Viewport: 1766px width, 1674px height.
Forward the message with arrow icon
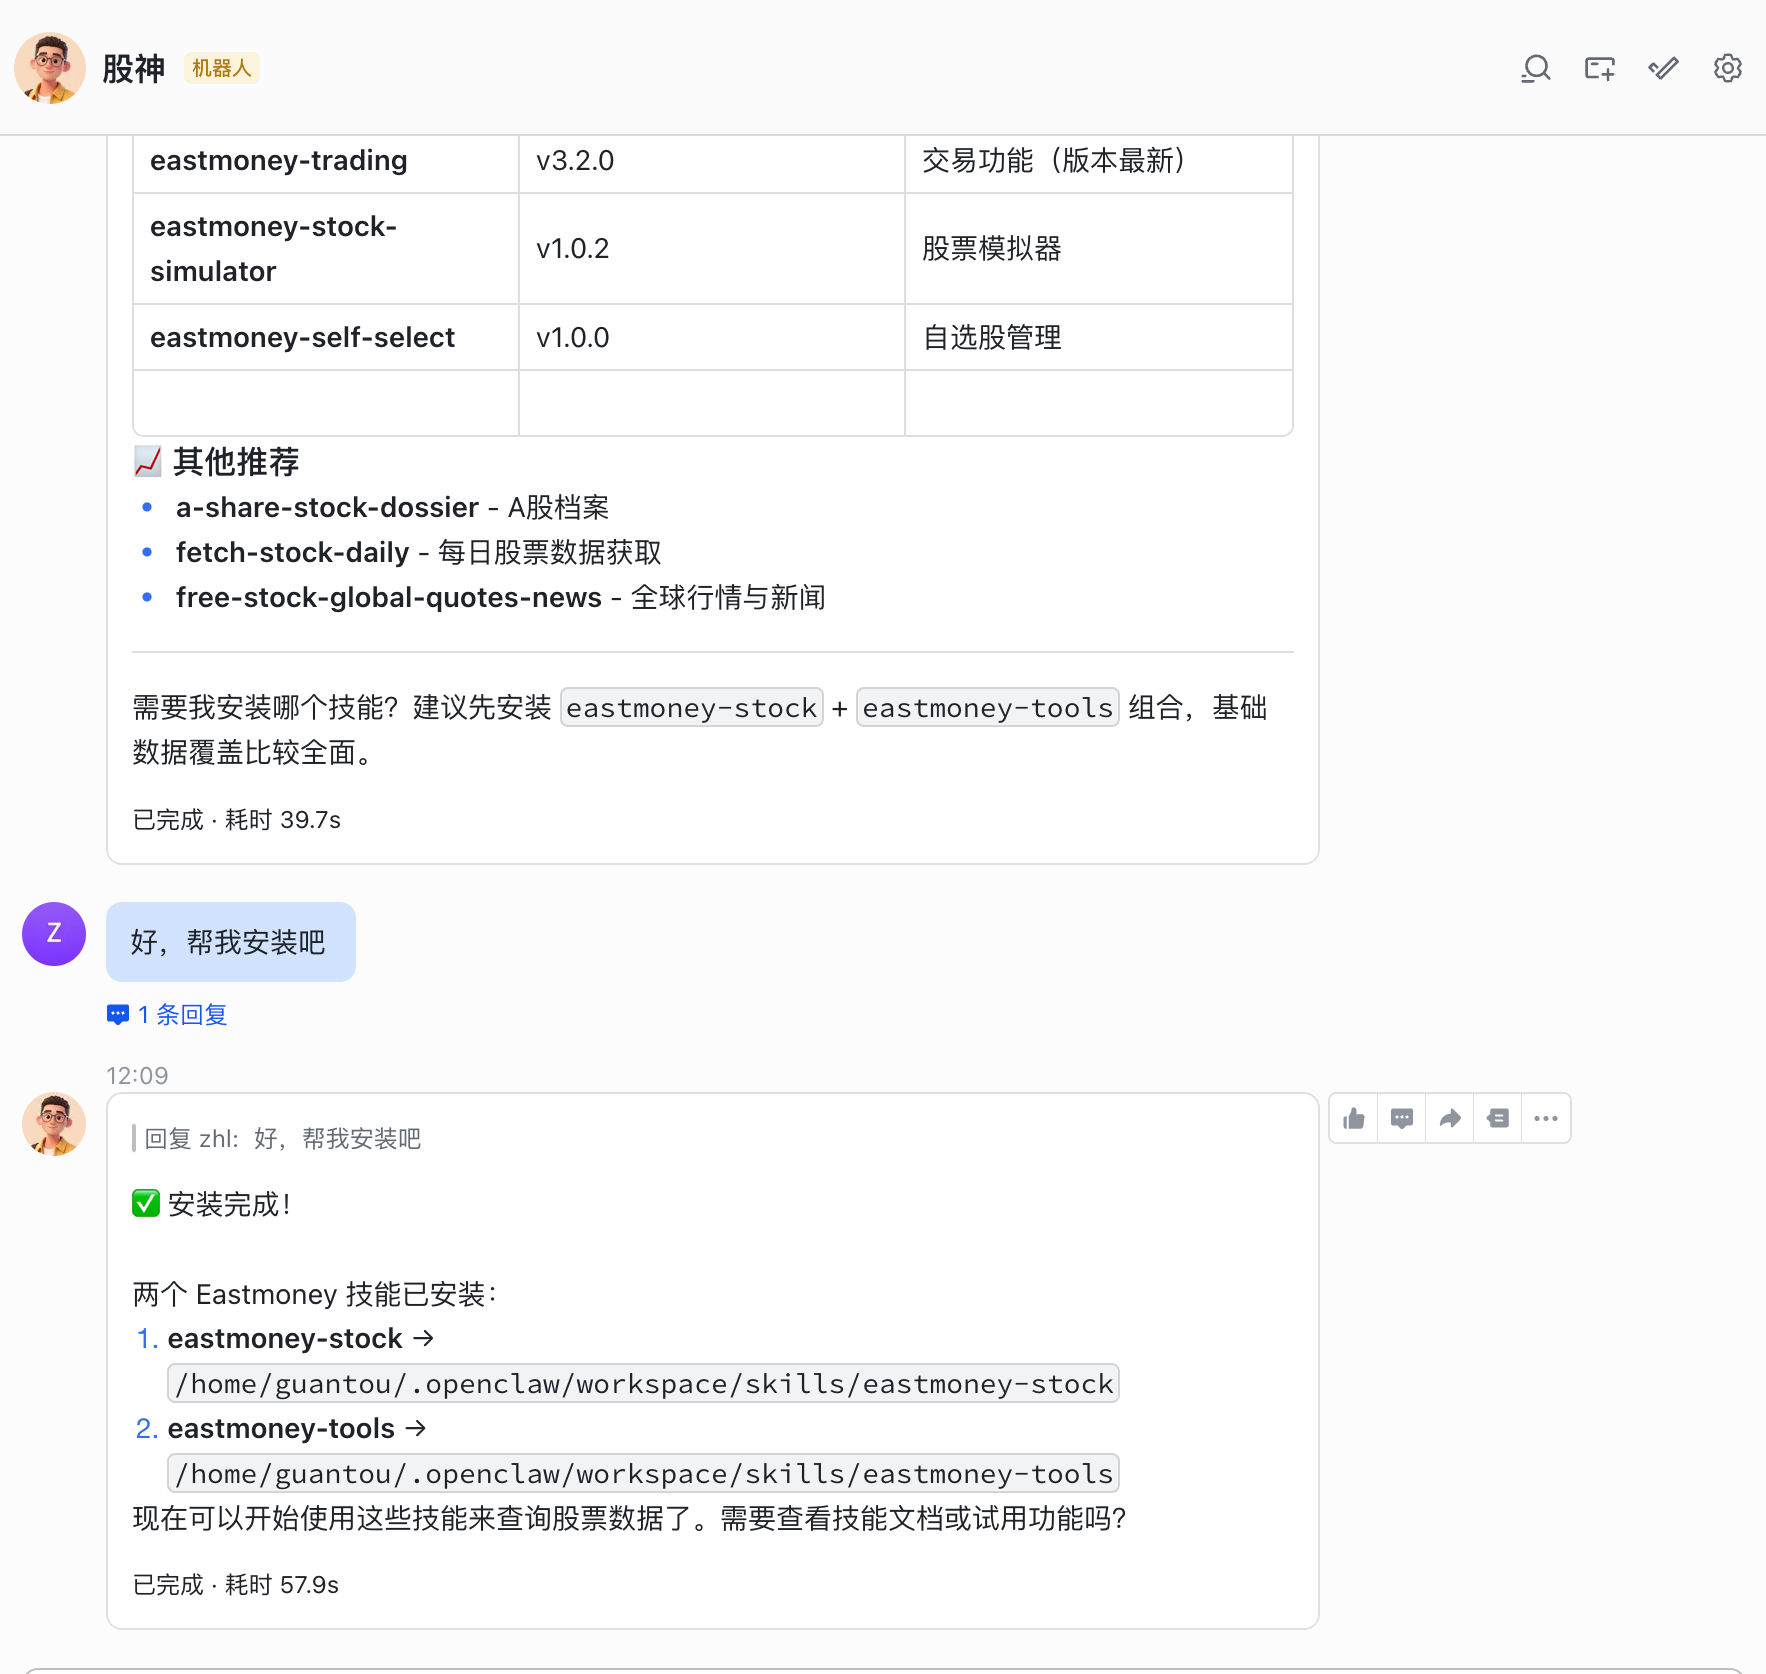point(1450,1118)
